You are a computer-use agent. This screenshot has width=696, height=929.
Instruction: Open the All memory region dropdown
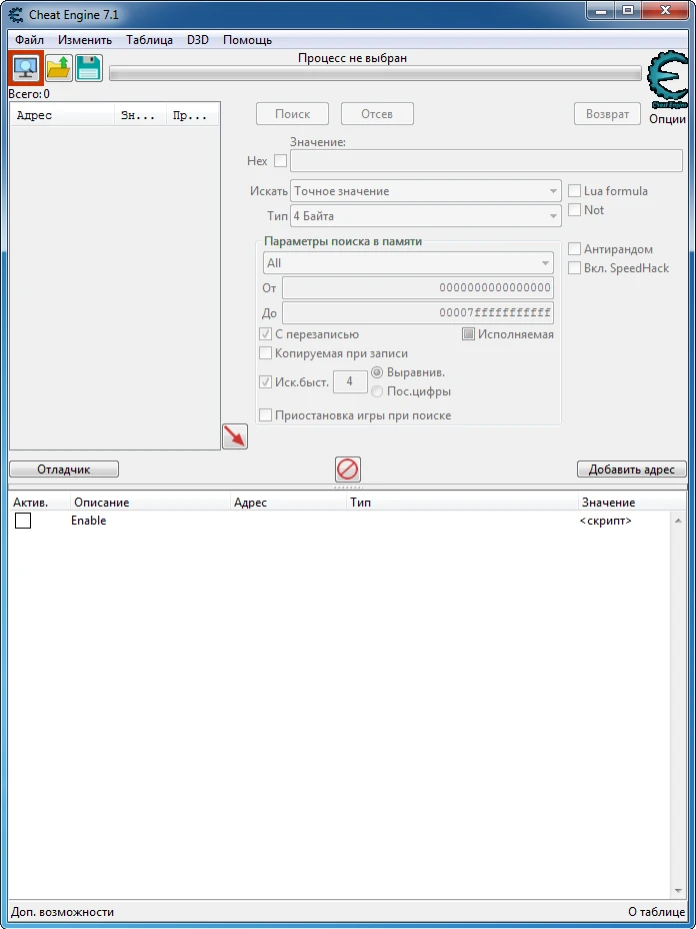[x=408, y=263]
